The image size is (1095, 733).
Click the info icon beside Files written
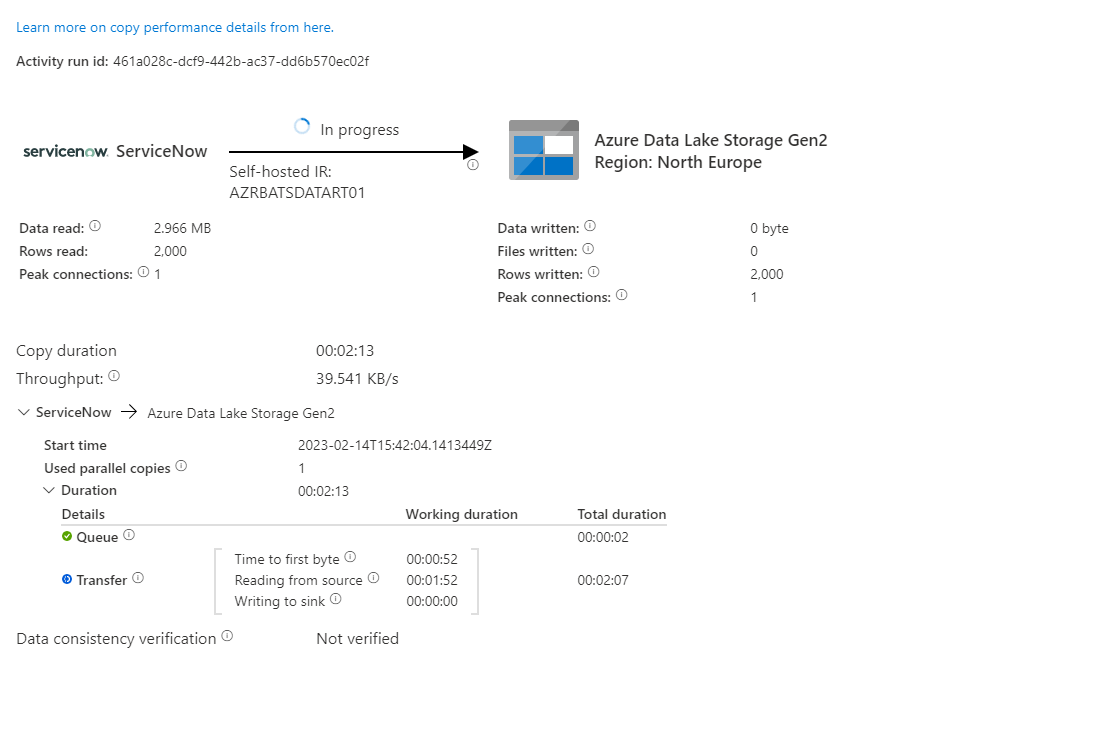coord(589,249)
